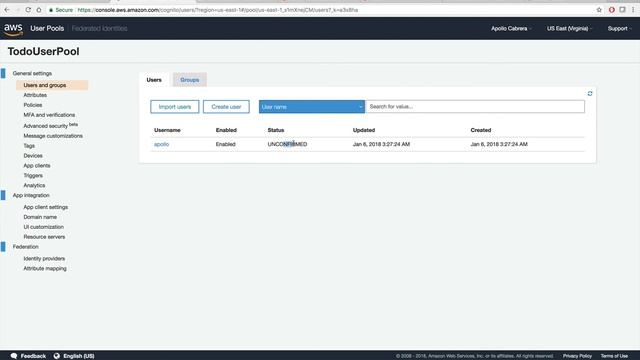The image size is (640, 360).
Task: Click the Enabled column header
Action: [226, 130]
